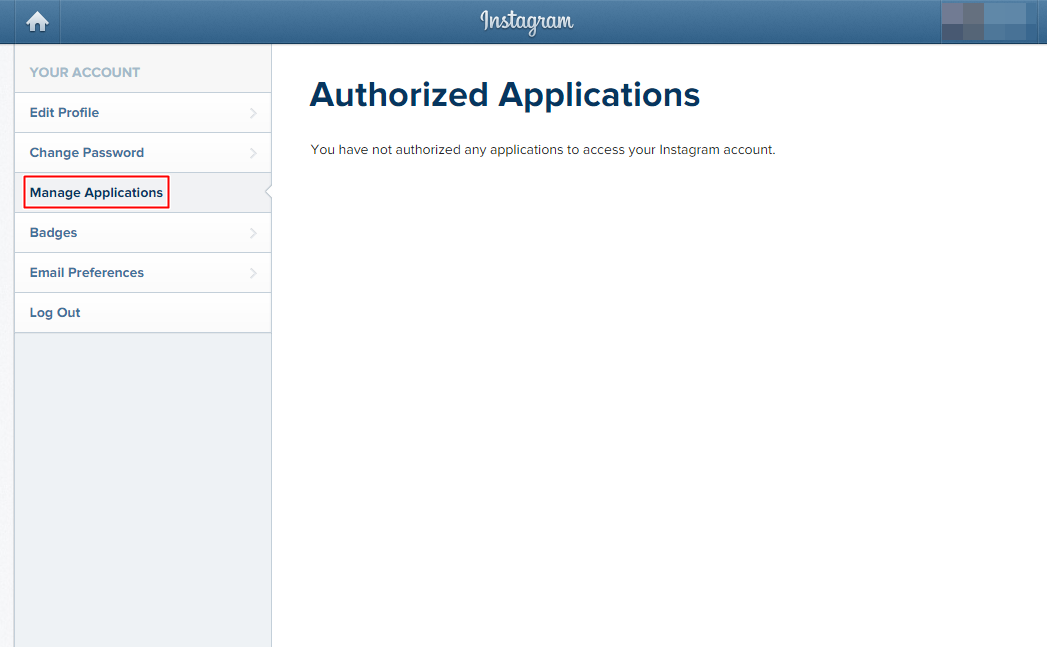Screen dimensions: 1047x647
Task: Go to the Instagram home icon
Action: pyautogui.click(x=37, y=22)
